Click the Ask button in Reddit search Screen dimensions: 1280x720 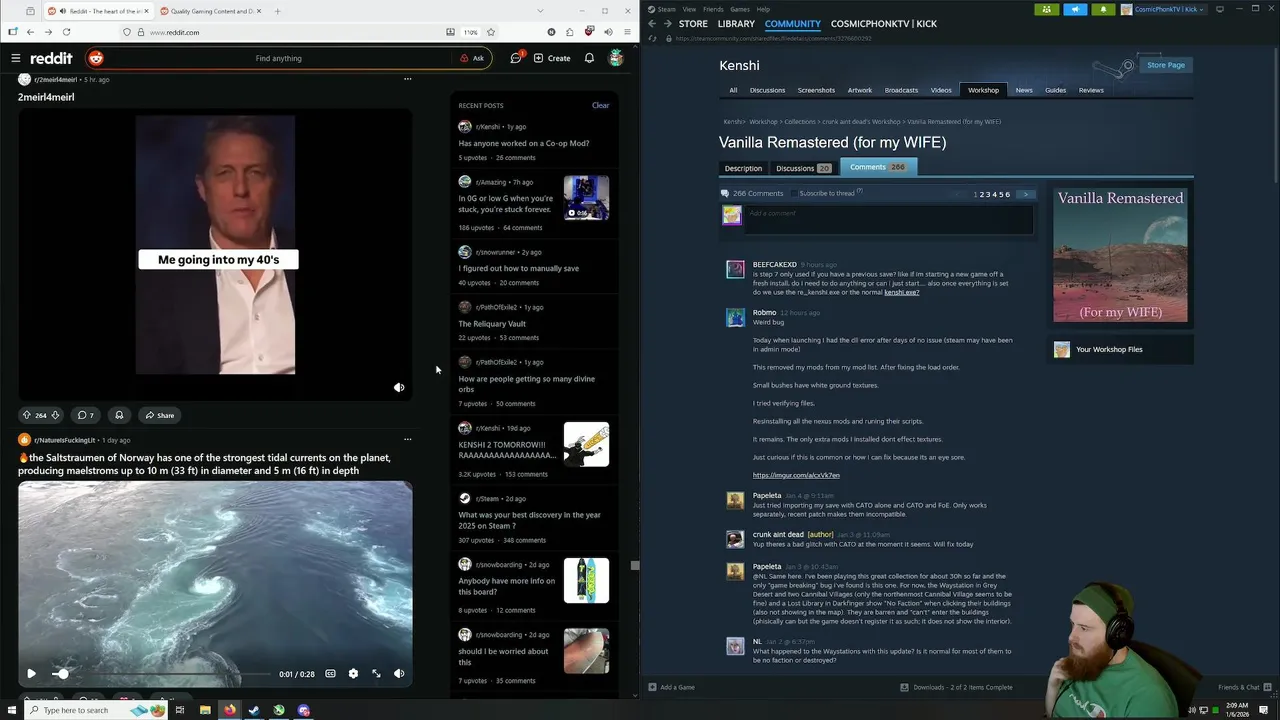click(472, 58)
